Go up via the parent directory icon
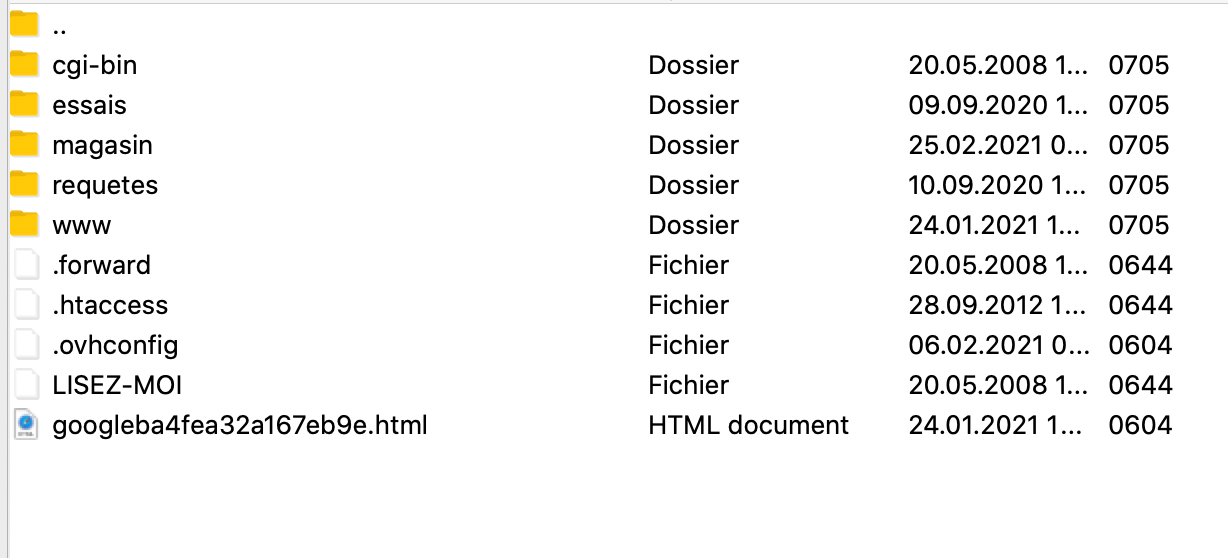Screen dimensions: 1228x558 click(24, 25)
